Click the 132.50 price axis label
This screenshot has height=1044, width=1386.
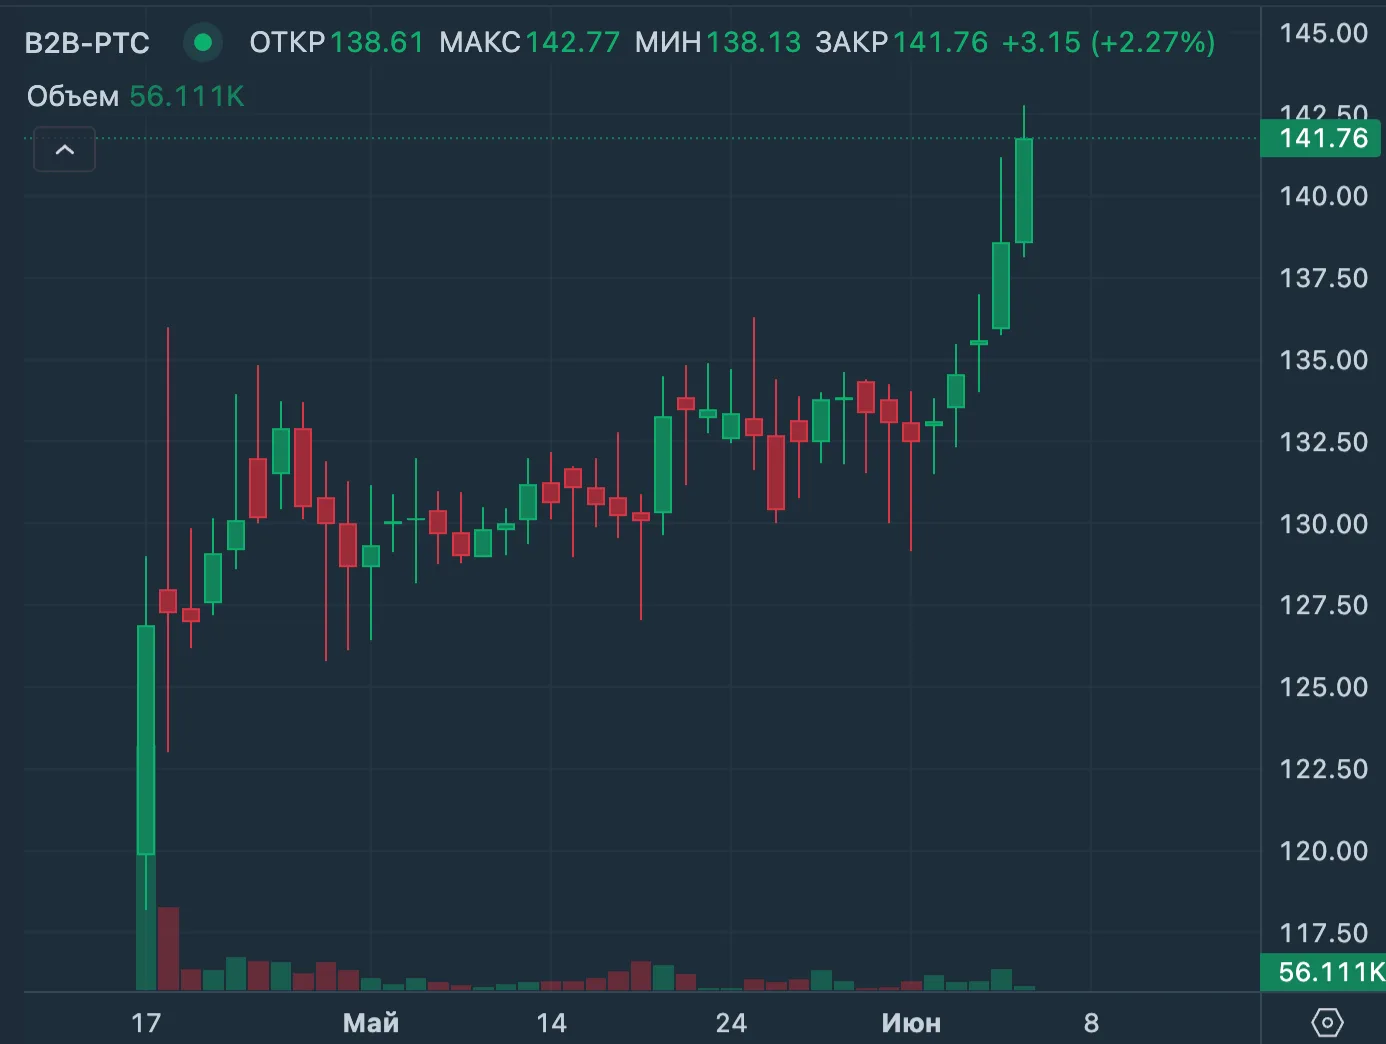click(1324, 442)
